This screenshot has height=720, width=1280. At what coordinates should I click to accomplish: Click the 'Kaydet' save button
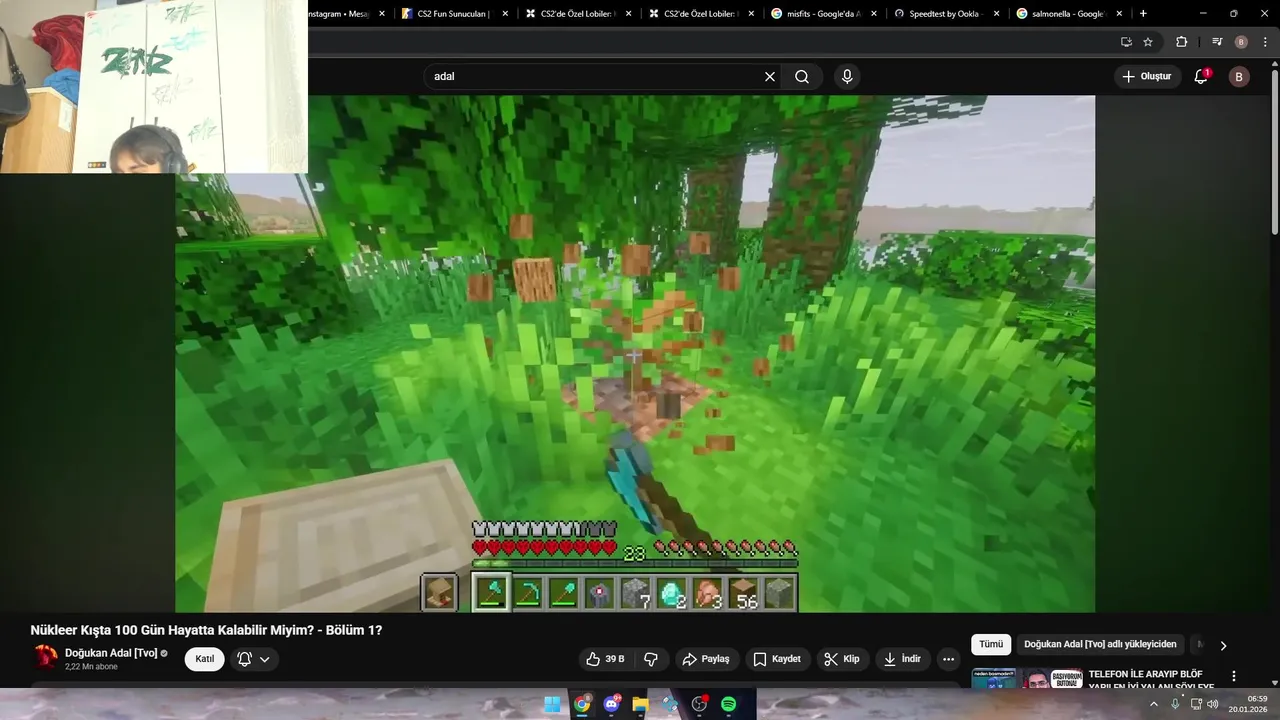[x=777, y=659]
